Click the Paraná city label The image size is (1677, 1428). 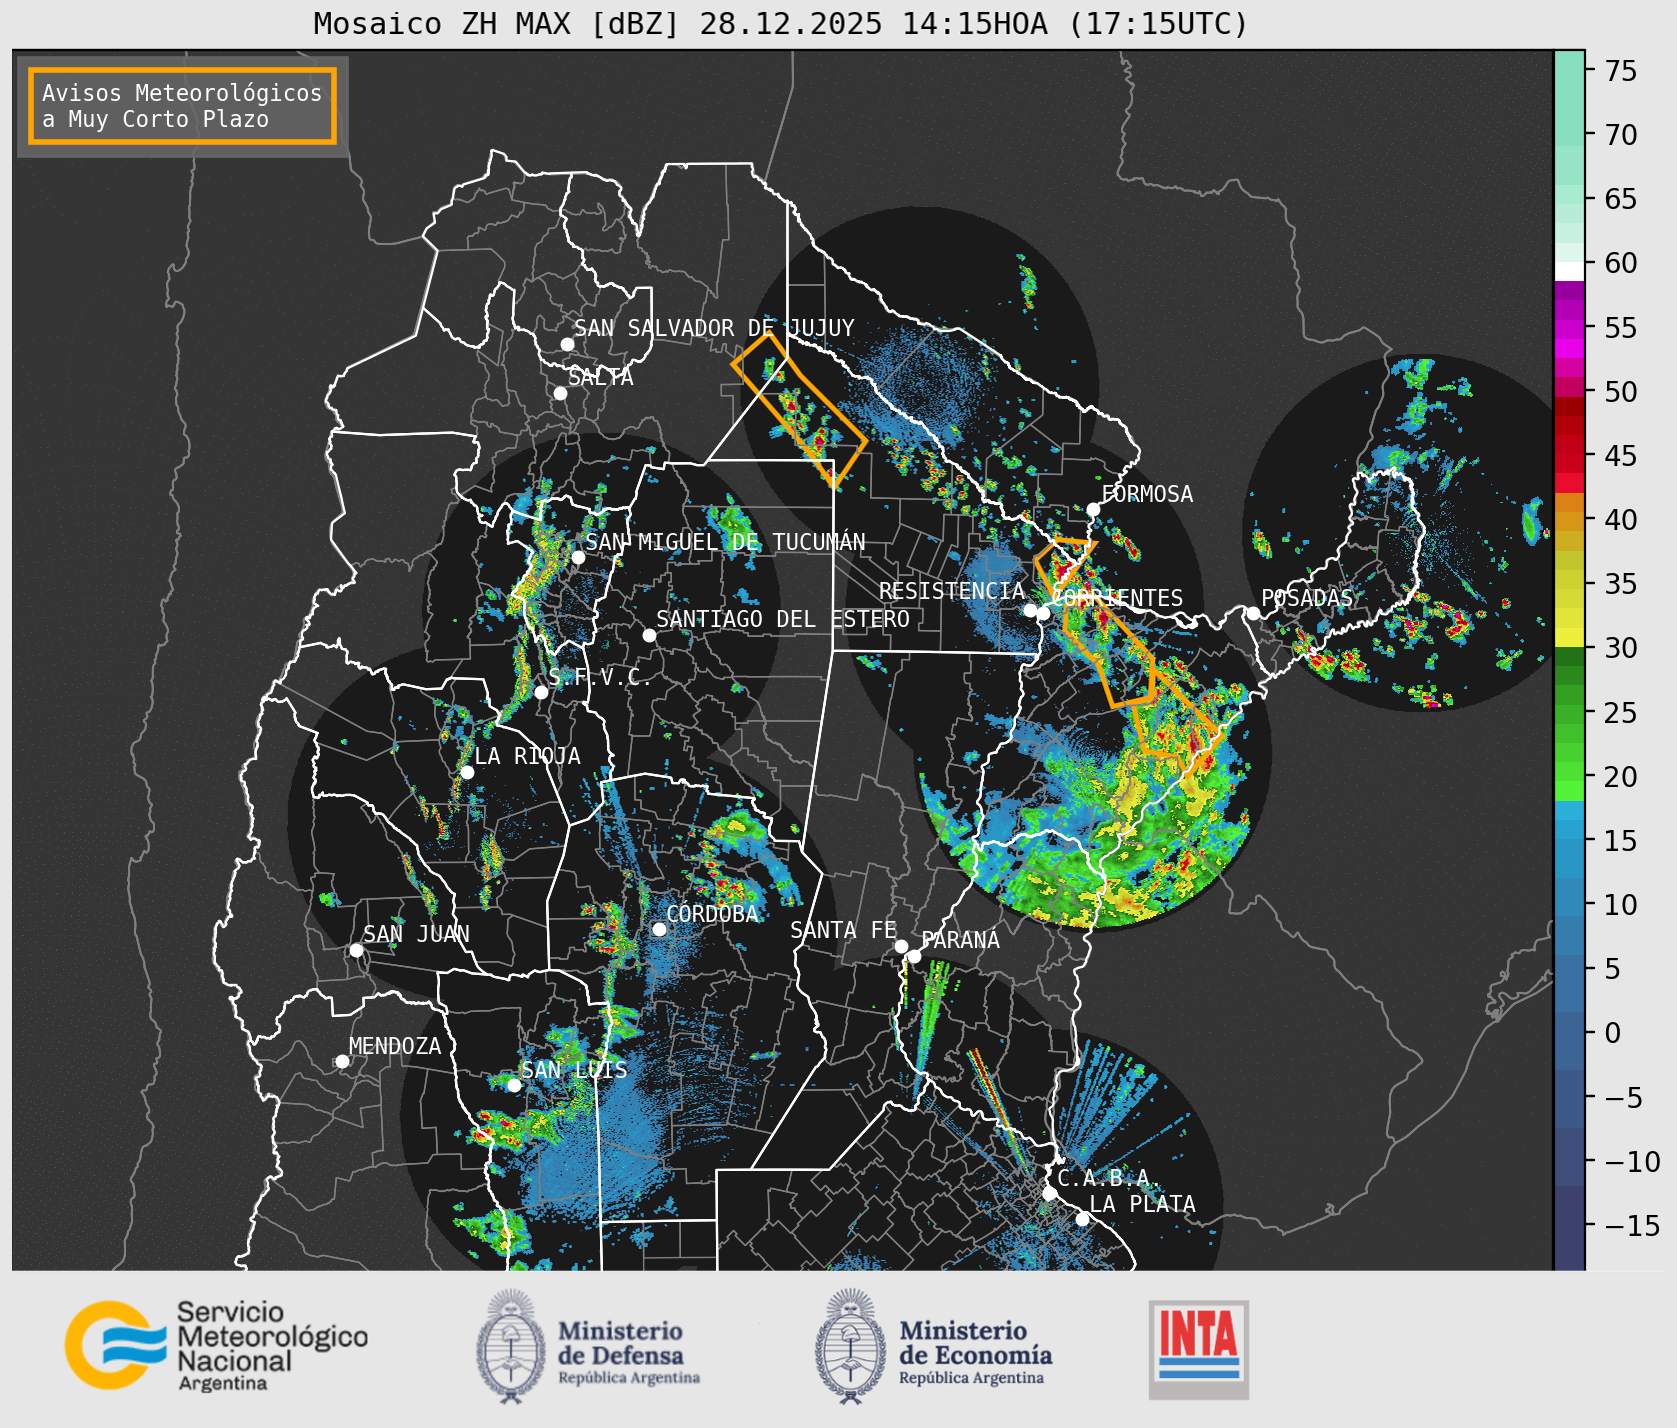click(x=960, y=940)
